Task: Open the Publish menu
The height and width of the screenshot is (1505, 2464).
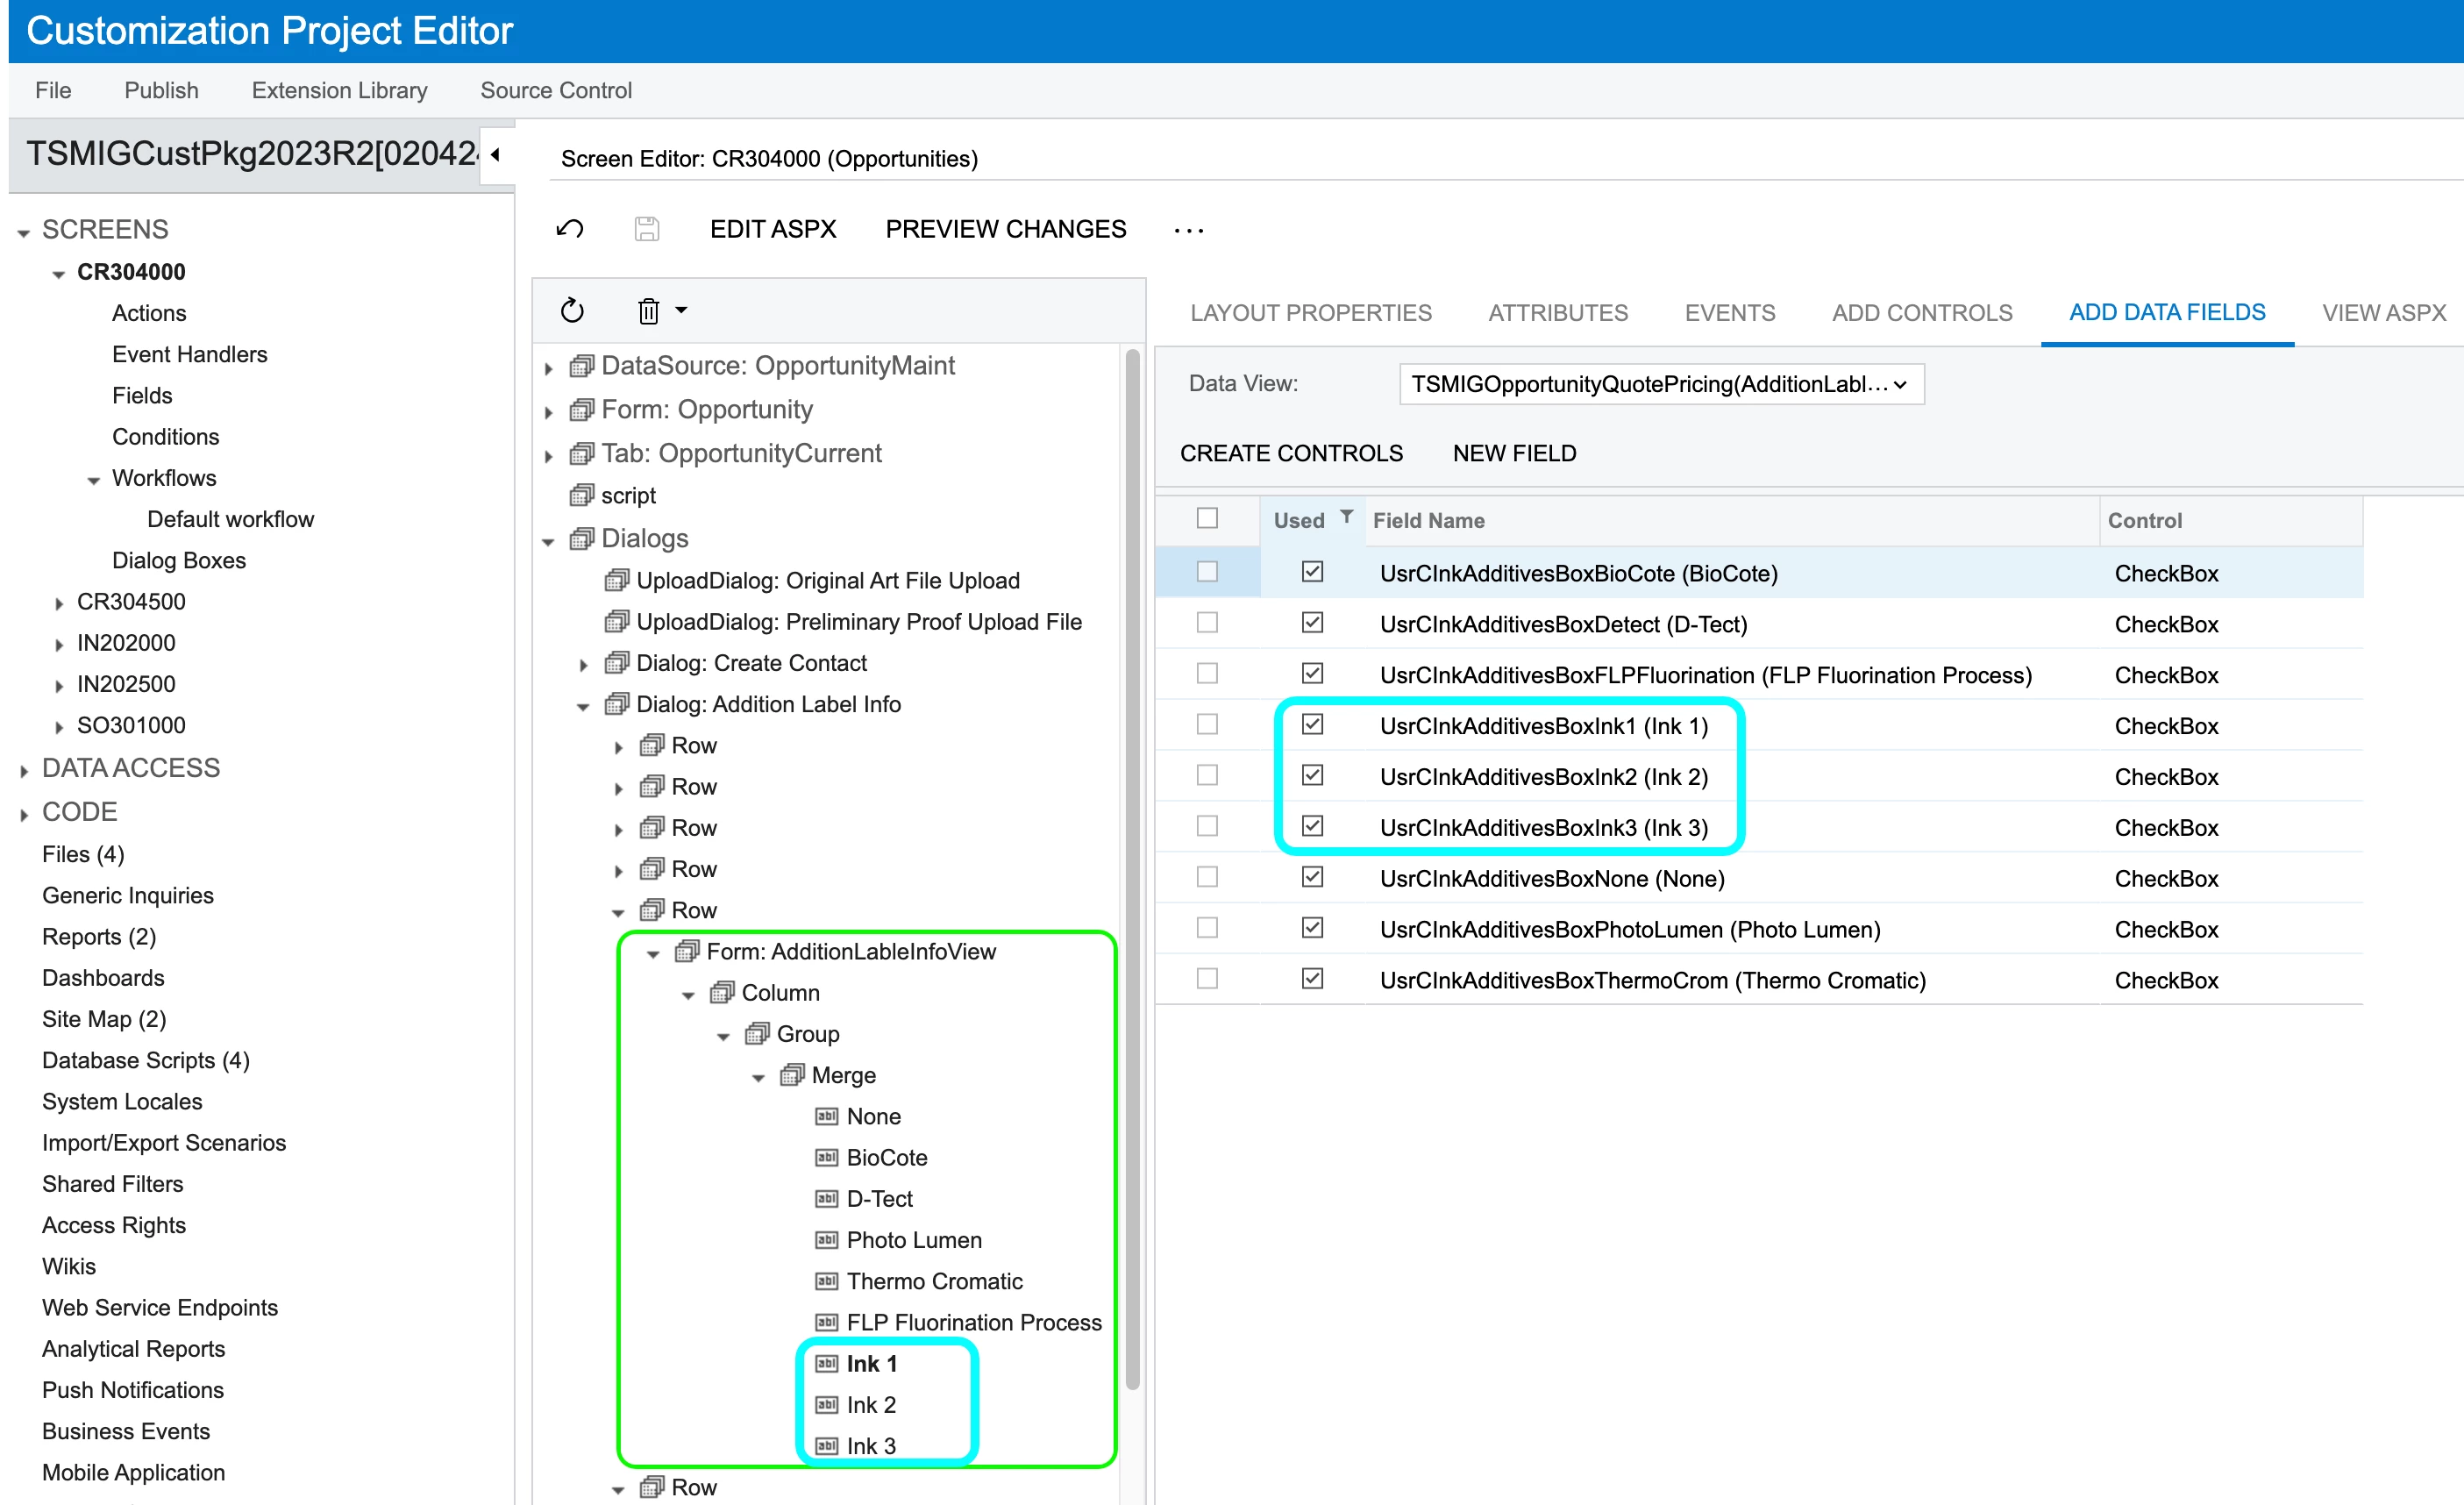Action: pos(161,90)
